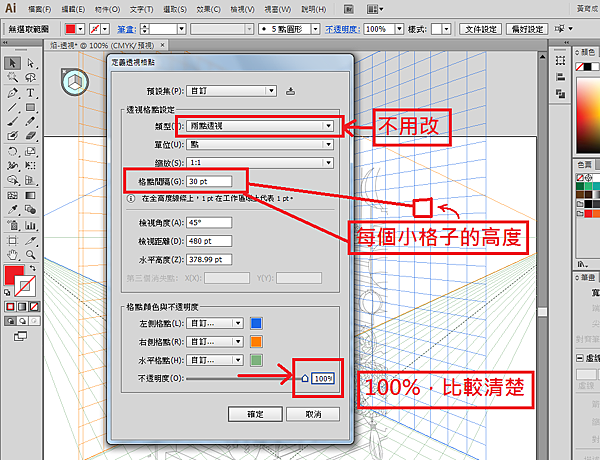
Task: Enable Draw Normal mode
Action: click(x=10, y=321)
